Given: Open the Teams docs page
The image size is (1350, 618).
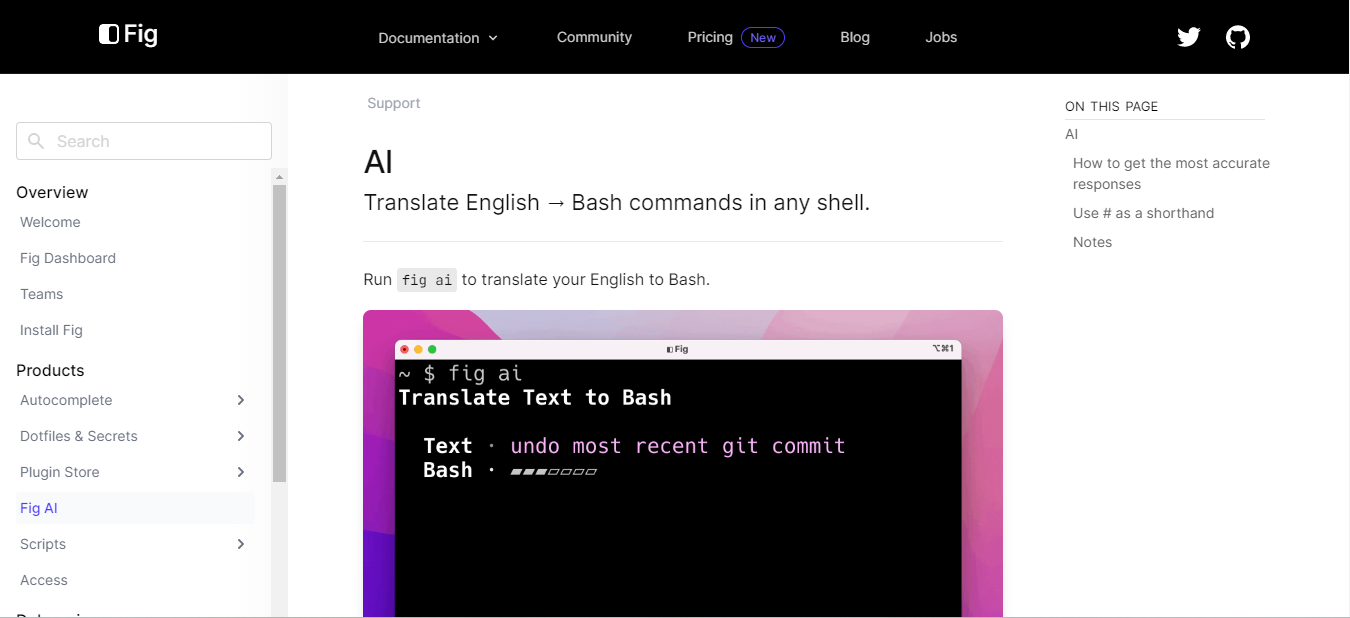Looking at the screenshot, I should [41, 294].
